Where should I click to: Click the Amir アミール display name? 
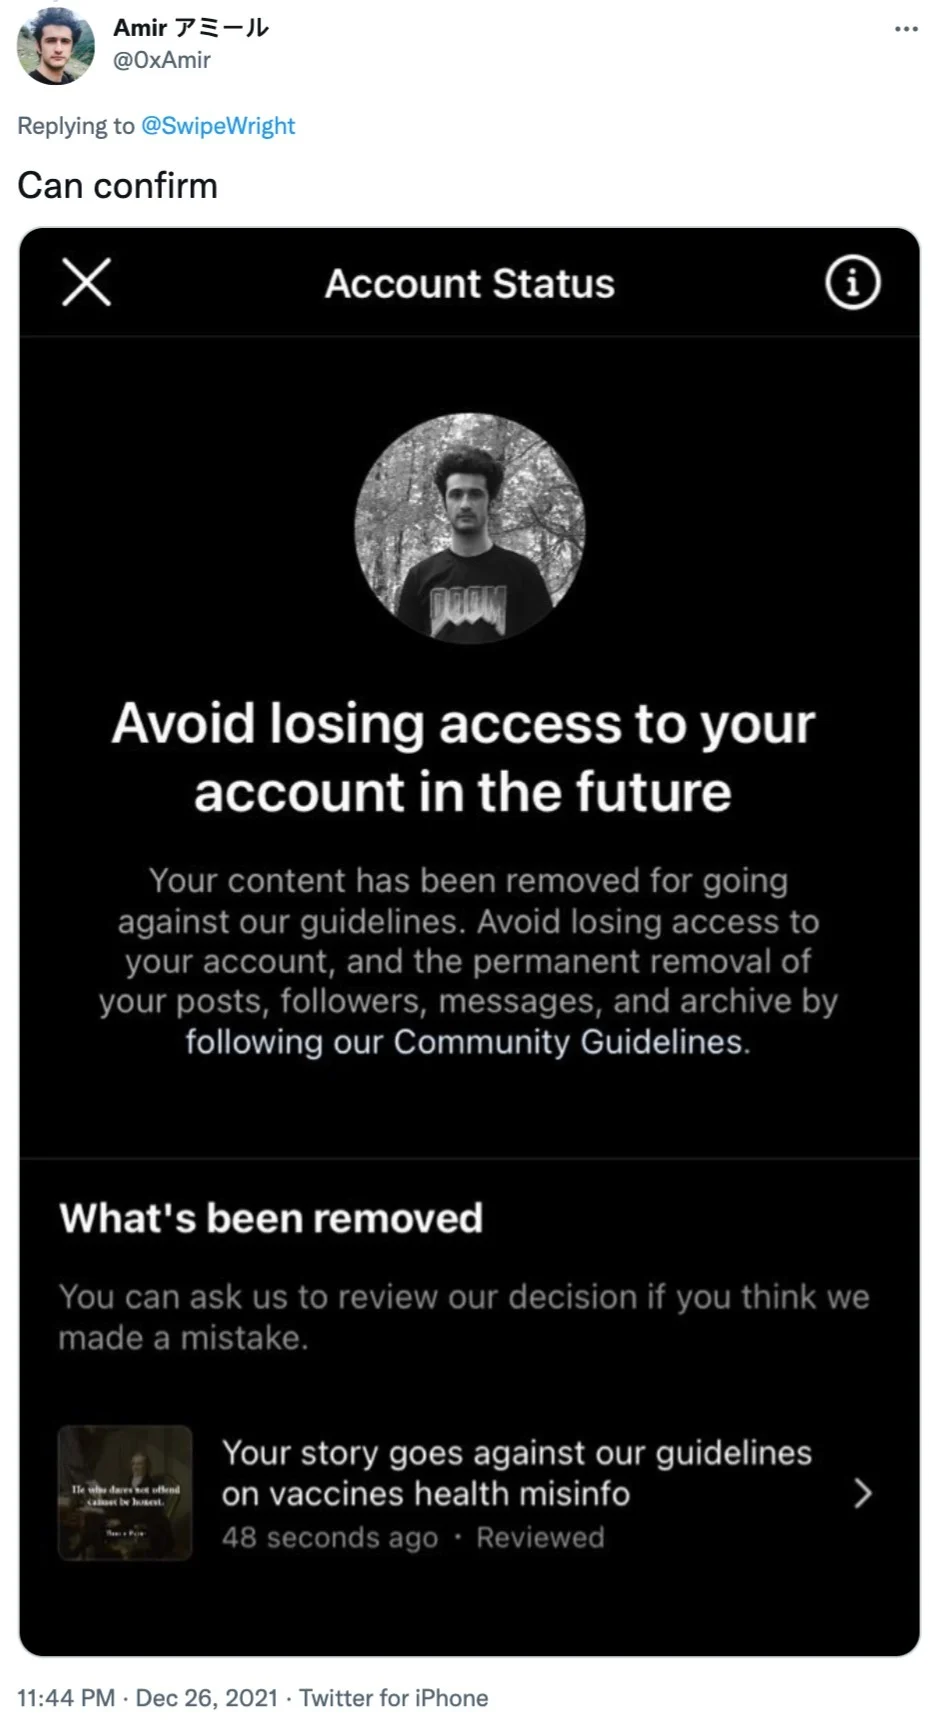(x=191, y=28)
